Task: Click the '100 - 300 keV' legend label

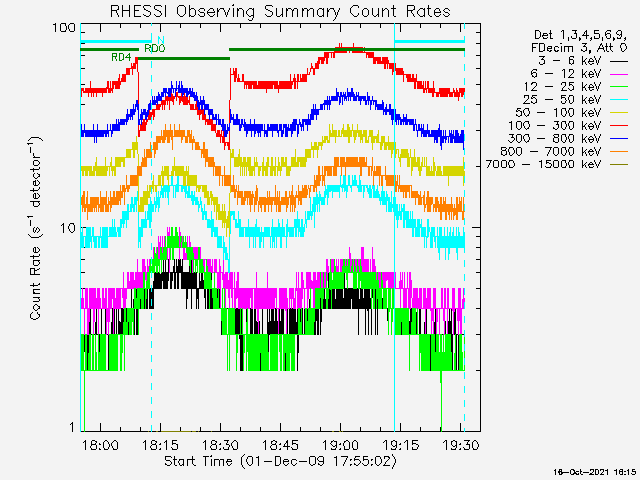Action: [x=554, y=126]
